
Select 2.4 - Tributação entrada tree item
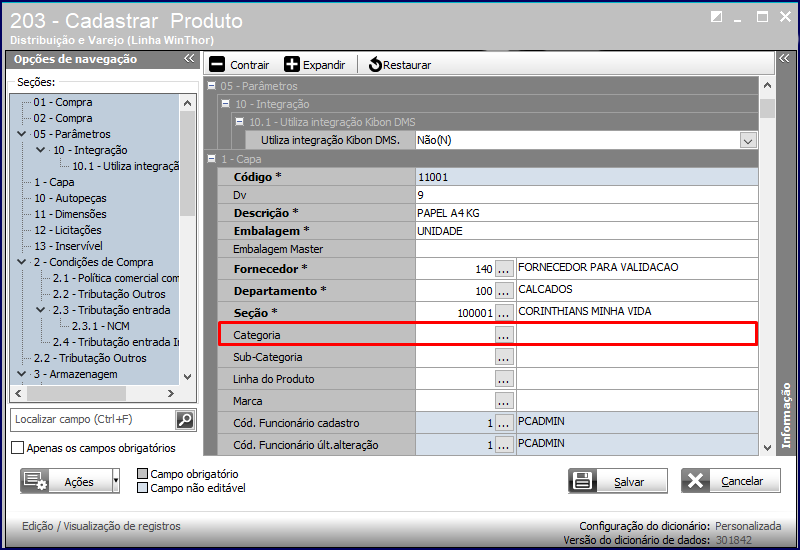tap(116, 342)
